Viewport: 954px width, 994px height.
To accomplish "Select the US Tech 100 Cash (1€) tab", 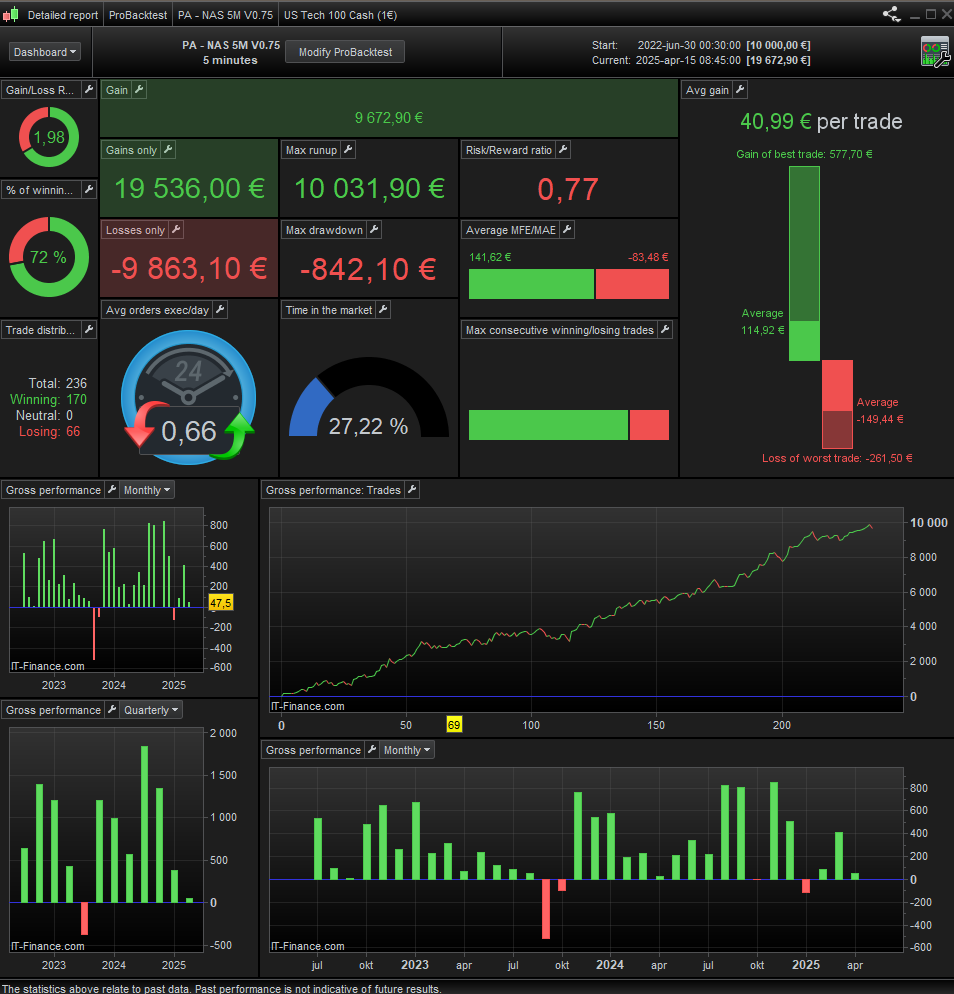I will pos(340,15).
